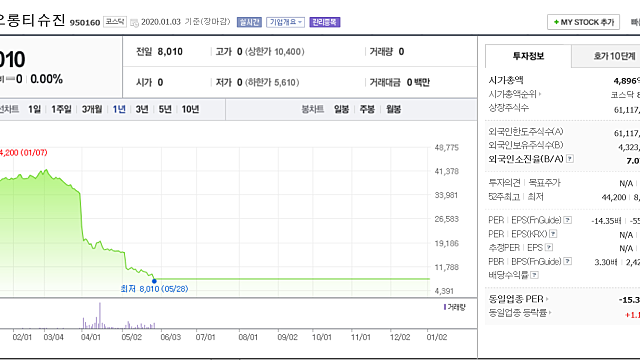Screen dimensions: 640x360
Task: Show the 월봉 monthly candle chart
Action: (393, 109)
